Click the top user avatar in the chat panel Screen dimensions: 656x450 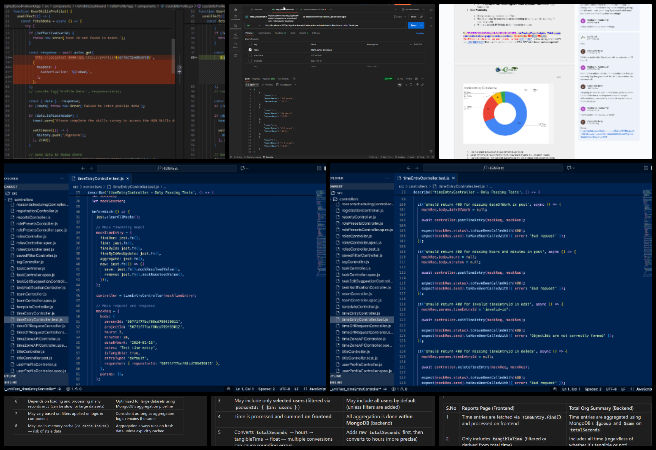pyautogui.click(x=584, y=20)
